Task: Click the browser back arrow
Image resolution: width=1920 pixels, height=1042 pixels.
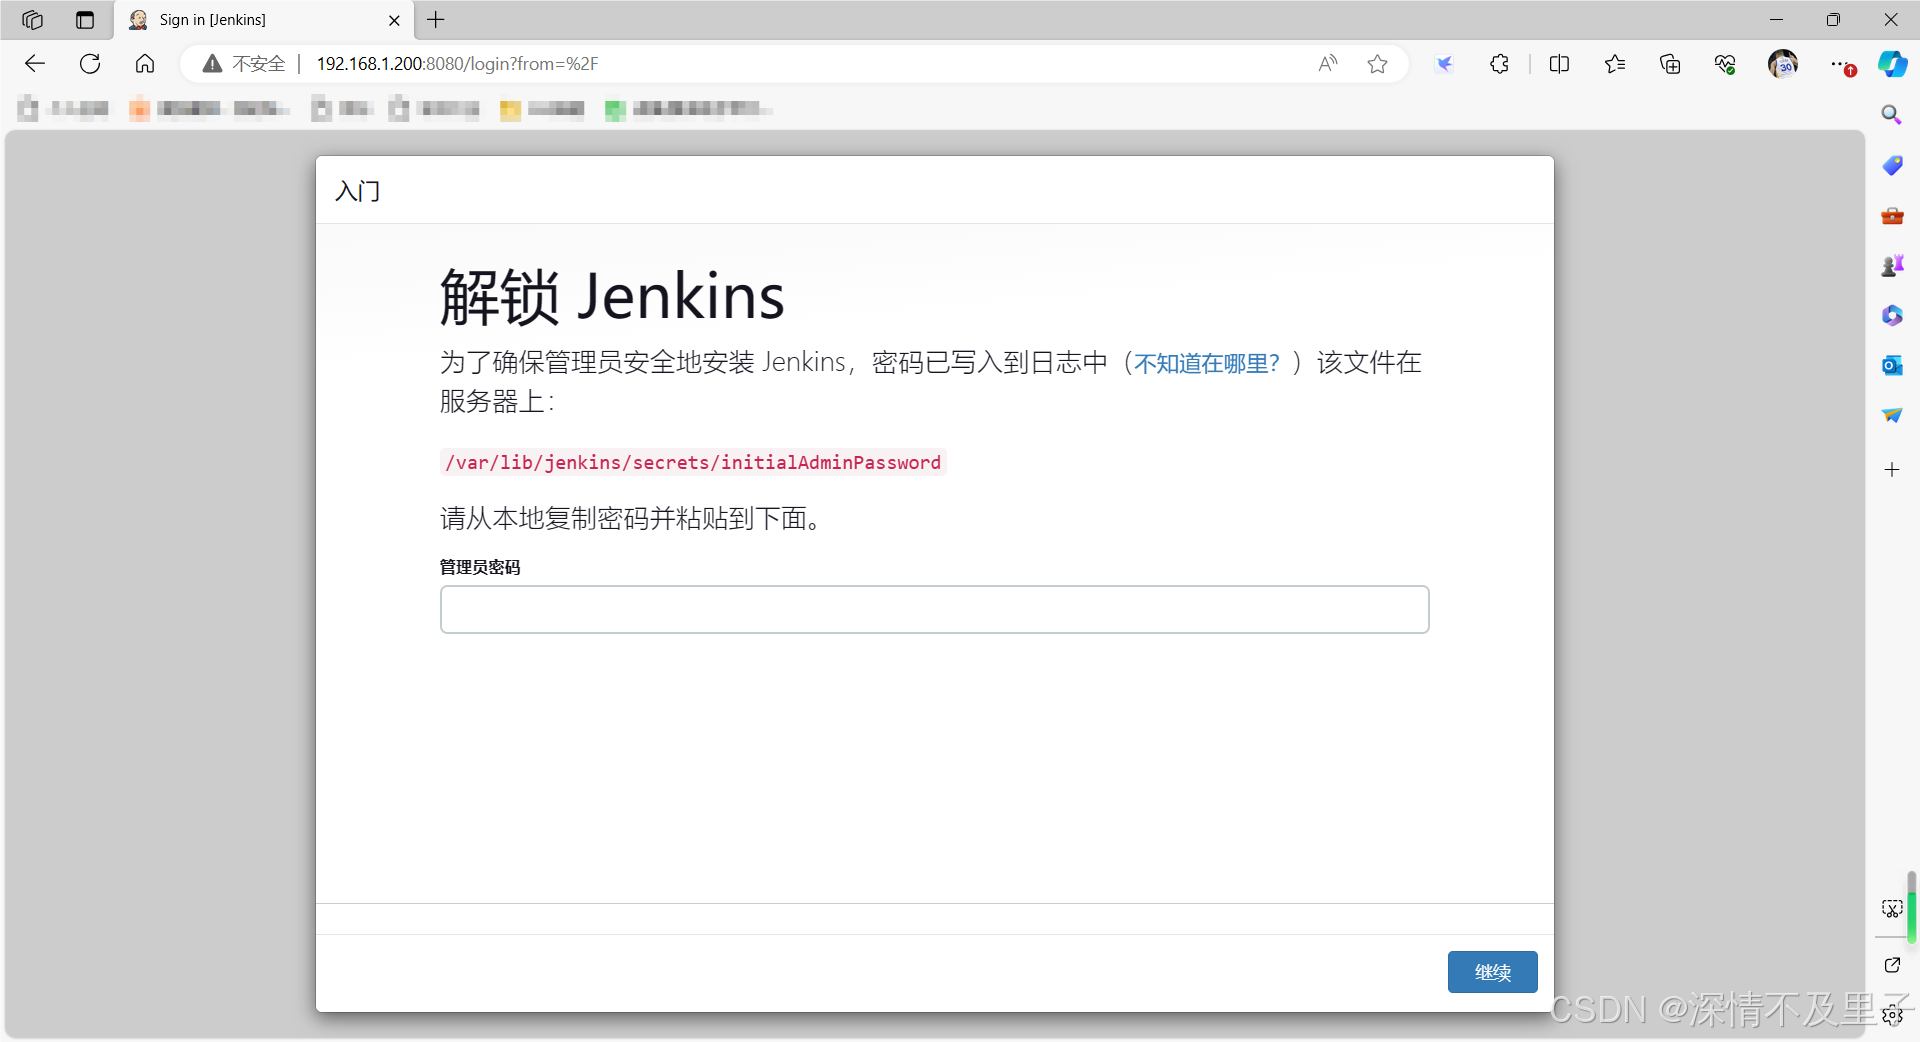Action: [35, 64]
